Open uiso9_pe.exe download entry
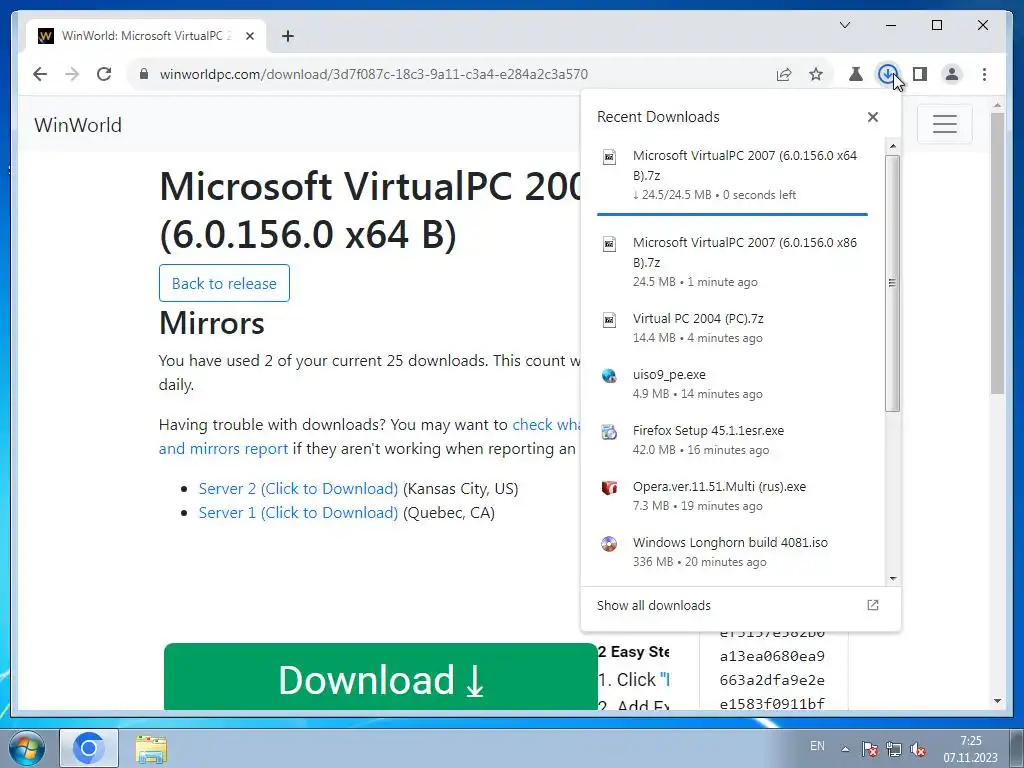The width and height of the screenshot is (1024, 768). 732,384
